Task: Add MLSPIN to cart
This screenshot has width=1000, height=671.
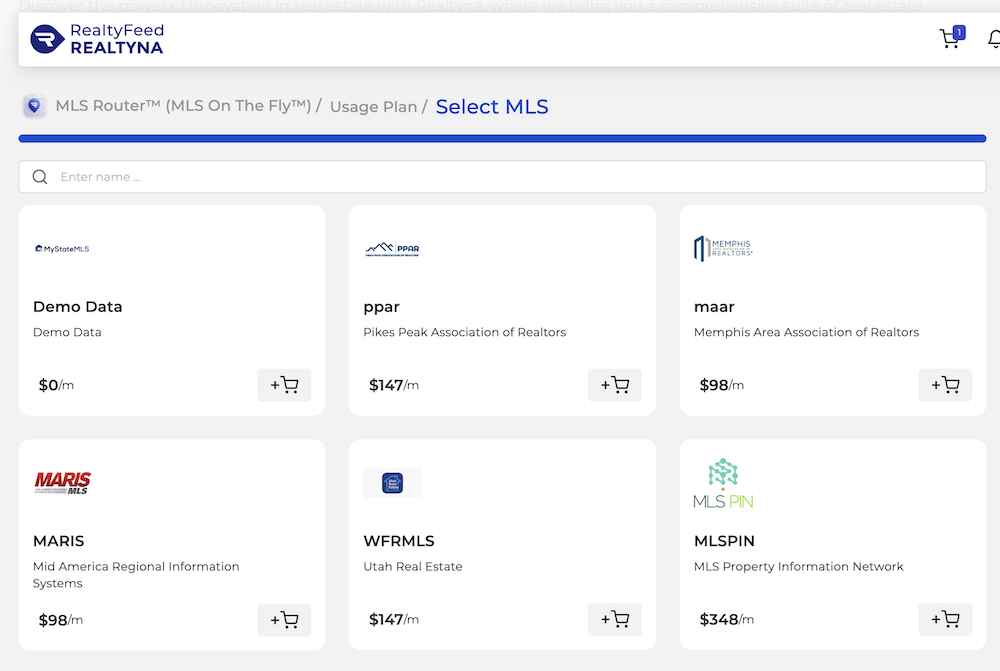Action: (x=945, y=619)
